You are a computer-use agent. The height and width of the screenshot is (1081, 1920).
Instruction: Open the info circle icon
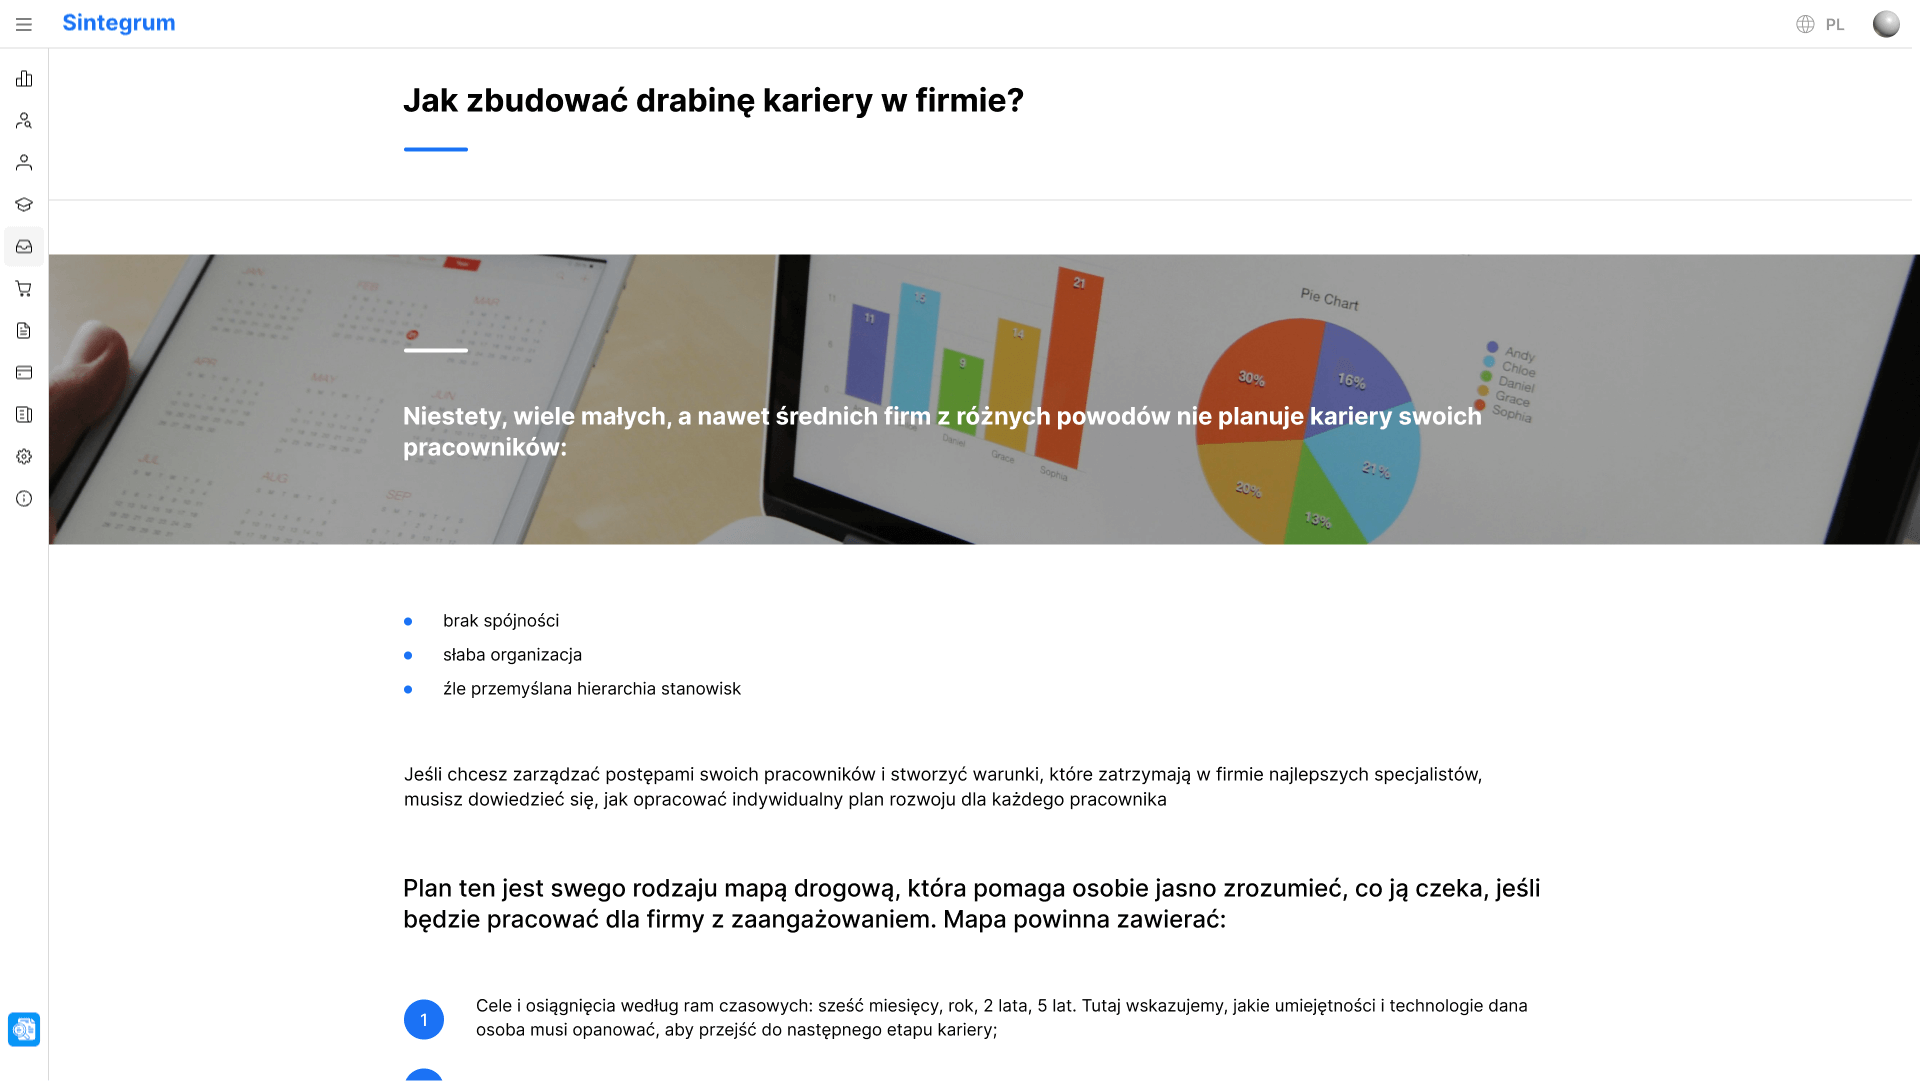point(24,499)
